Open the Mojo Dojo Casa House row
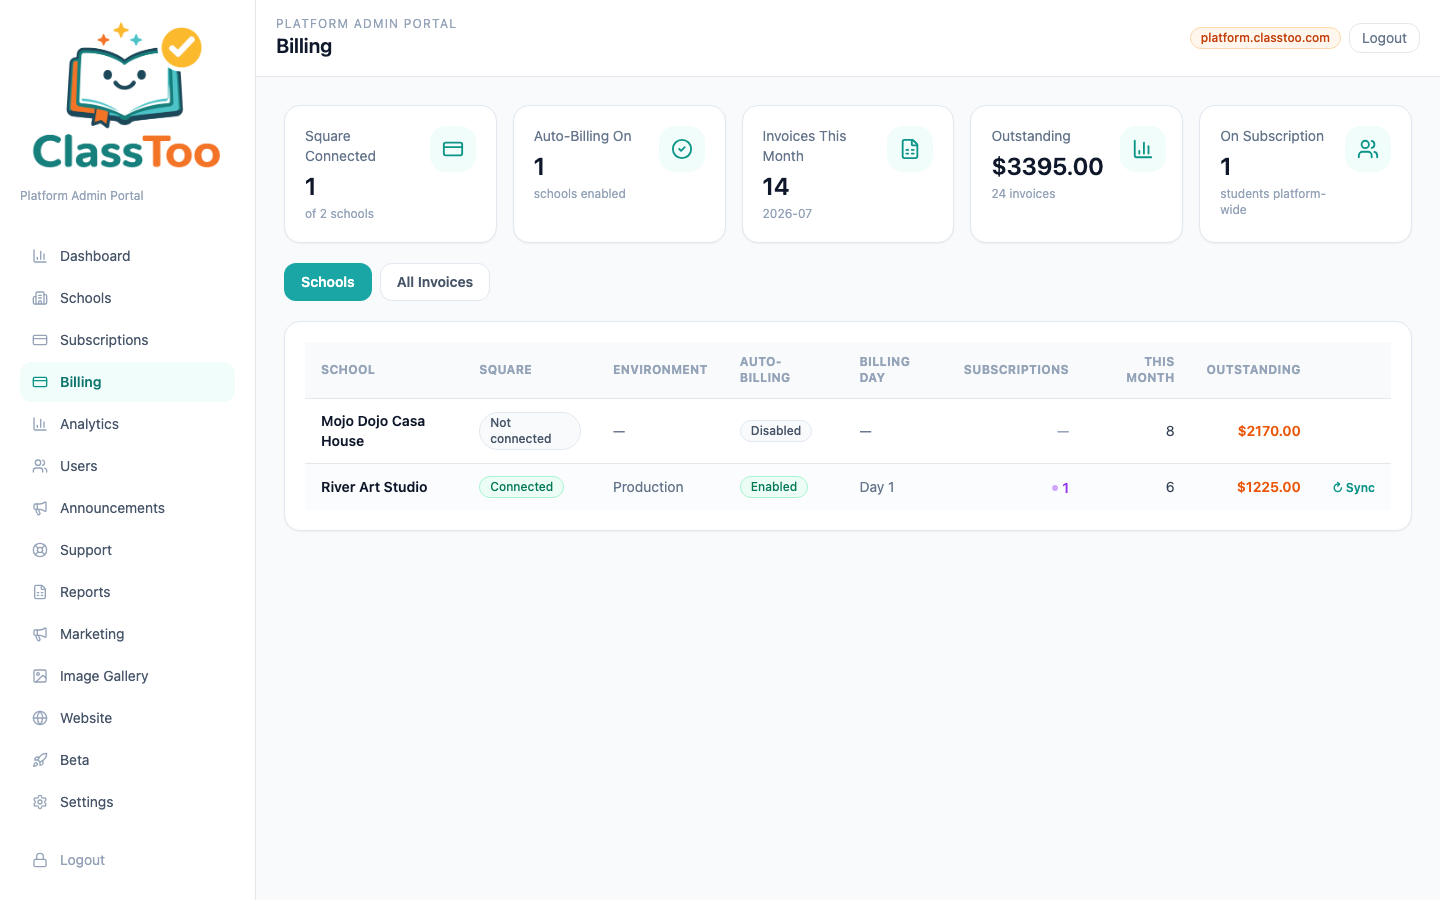This screenshot has height=900, width=1440. 848,431
